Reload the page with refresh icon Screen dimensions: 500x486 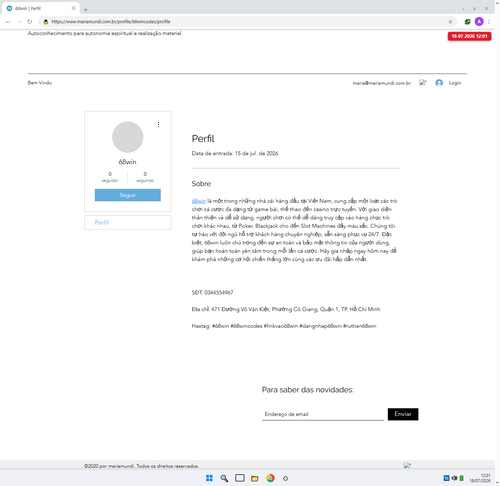[30, 22]
